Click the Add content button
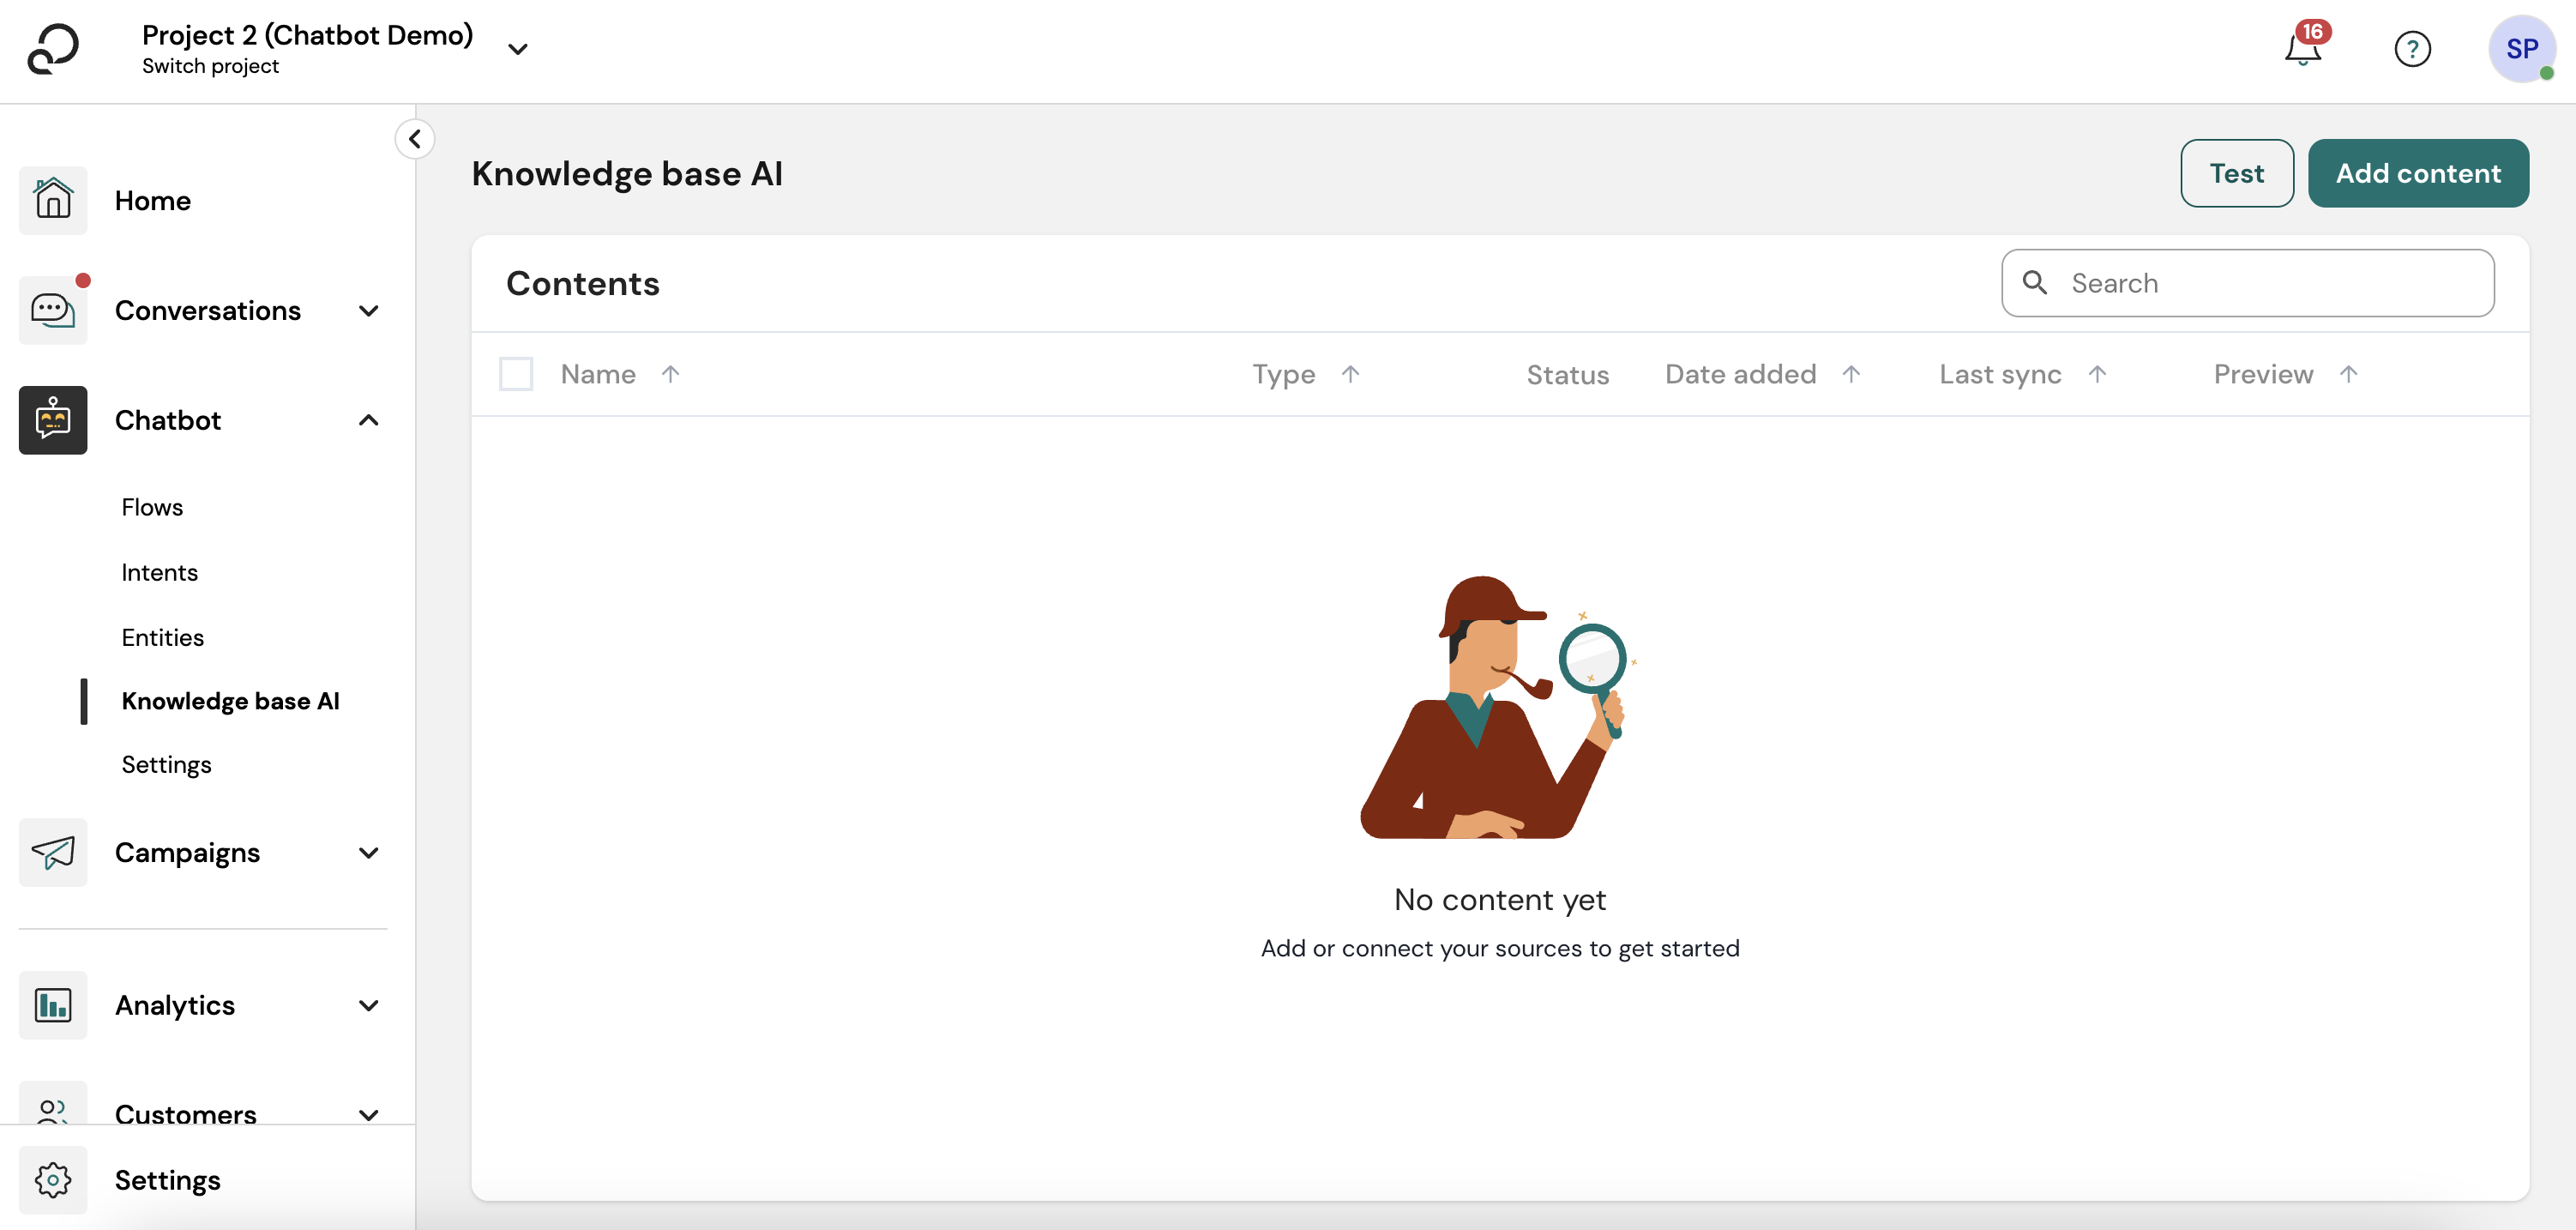Image resolution: width=2576 pixels, height=1230 pixels. tap(2418, 172)
